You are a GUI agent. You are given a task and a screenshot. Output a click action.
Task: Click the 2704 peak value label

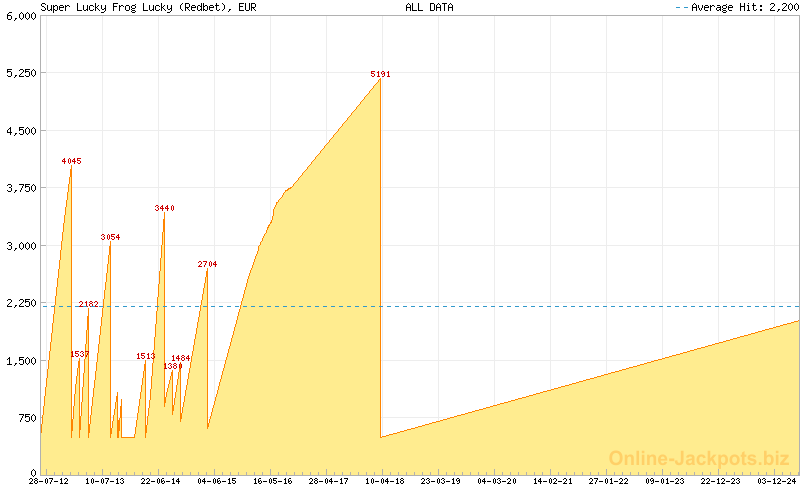click(207, 264)
